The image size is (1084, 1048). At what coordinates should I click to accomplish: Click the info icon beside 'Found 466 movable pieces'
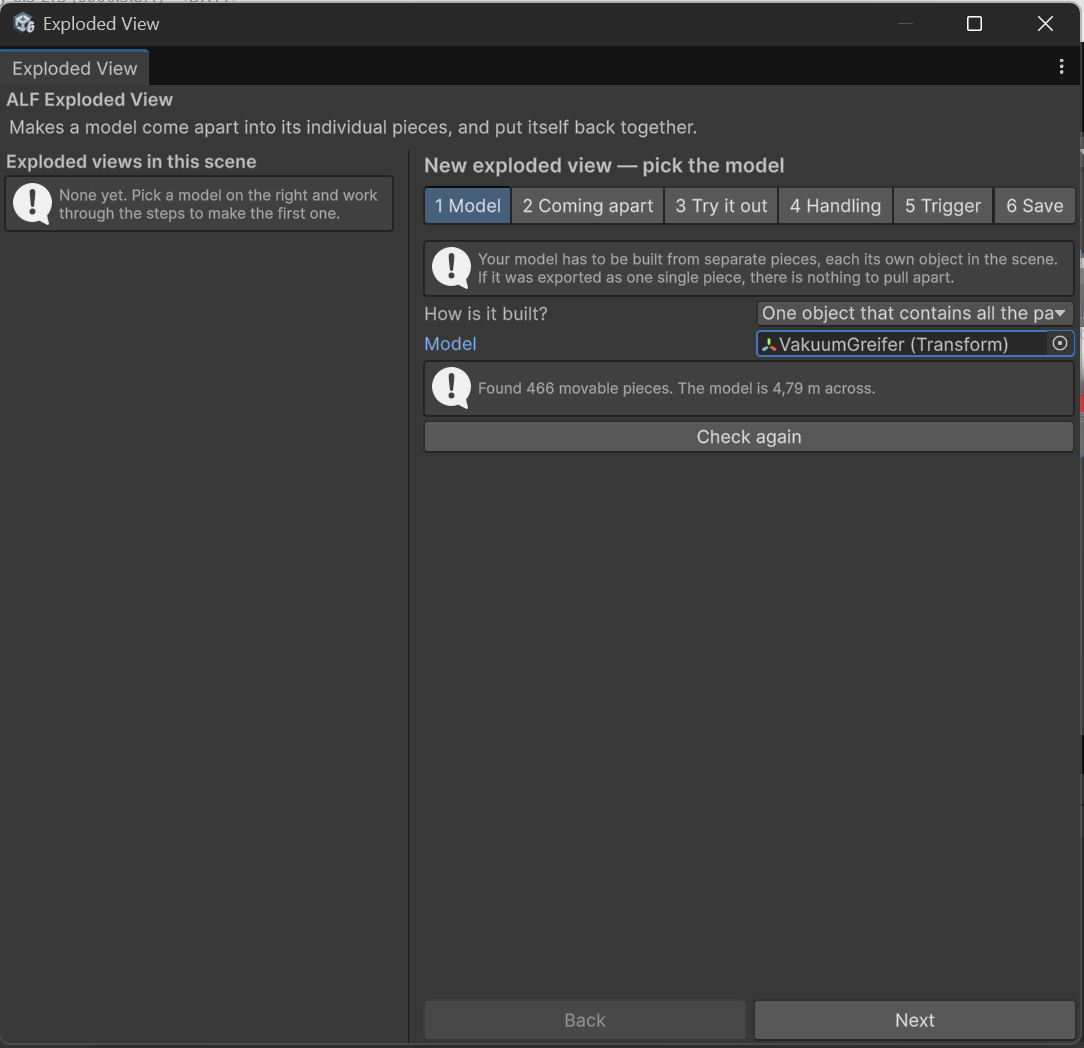pos(451,389)
